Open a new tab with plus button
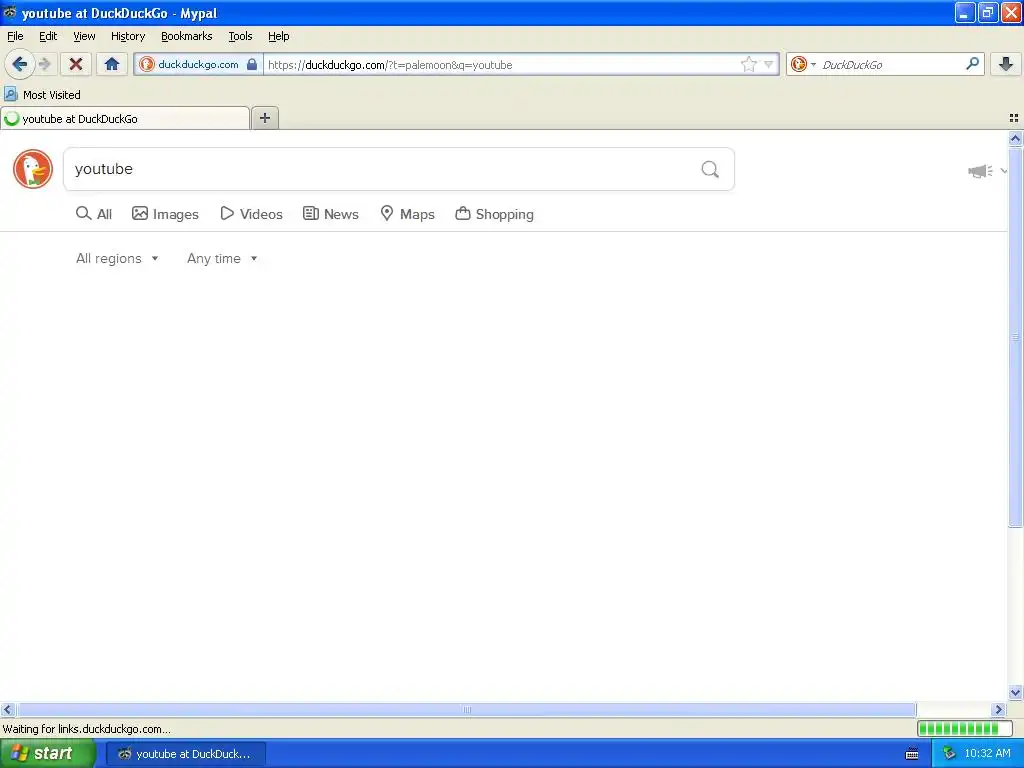This screenshot has height=768, width=1024. point(265,118)
